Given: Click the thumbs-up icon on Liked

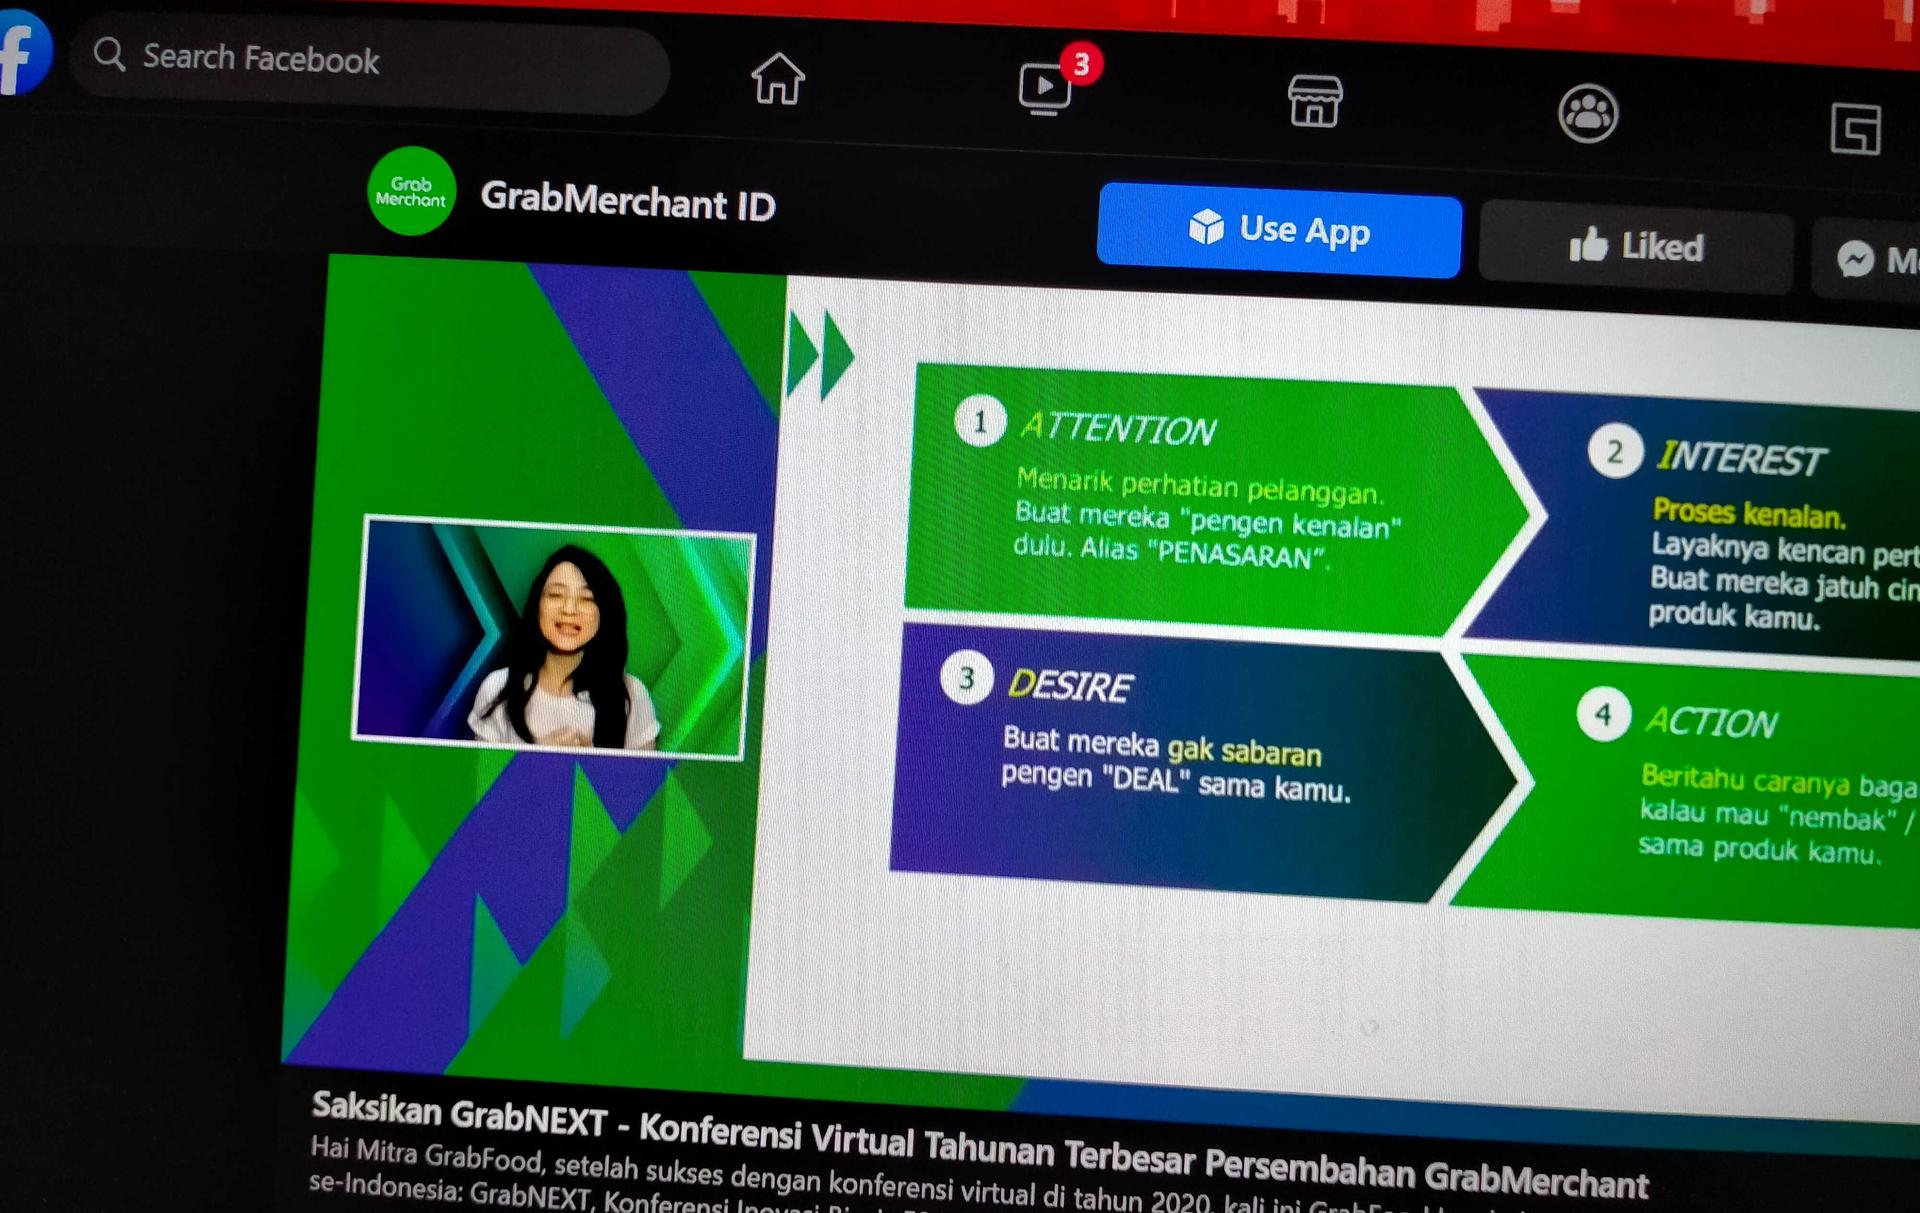Looking at the screenshot, I should click(1590, 247).
